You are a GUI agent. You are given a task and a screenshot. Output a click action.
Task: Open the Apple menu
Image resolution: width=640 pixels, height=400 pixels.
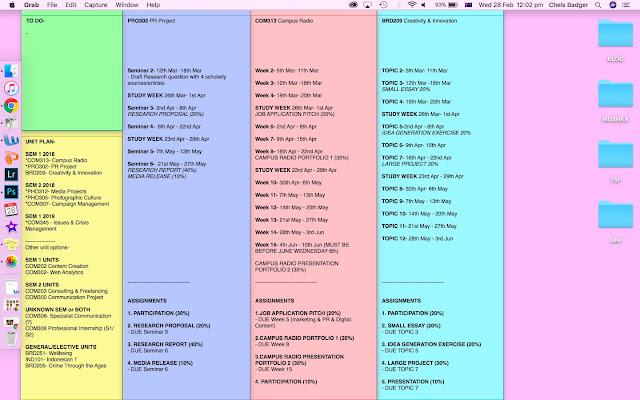pyautogui.click(x=12, y=5)
